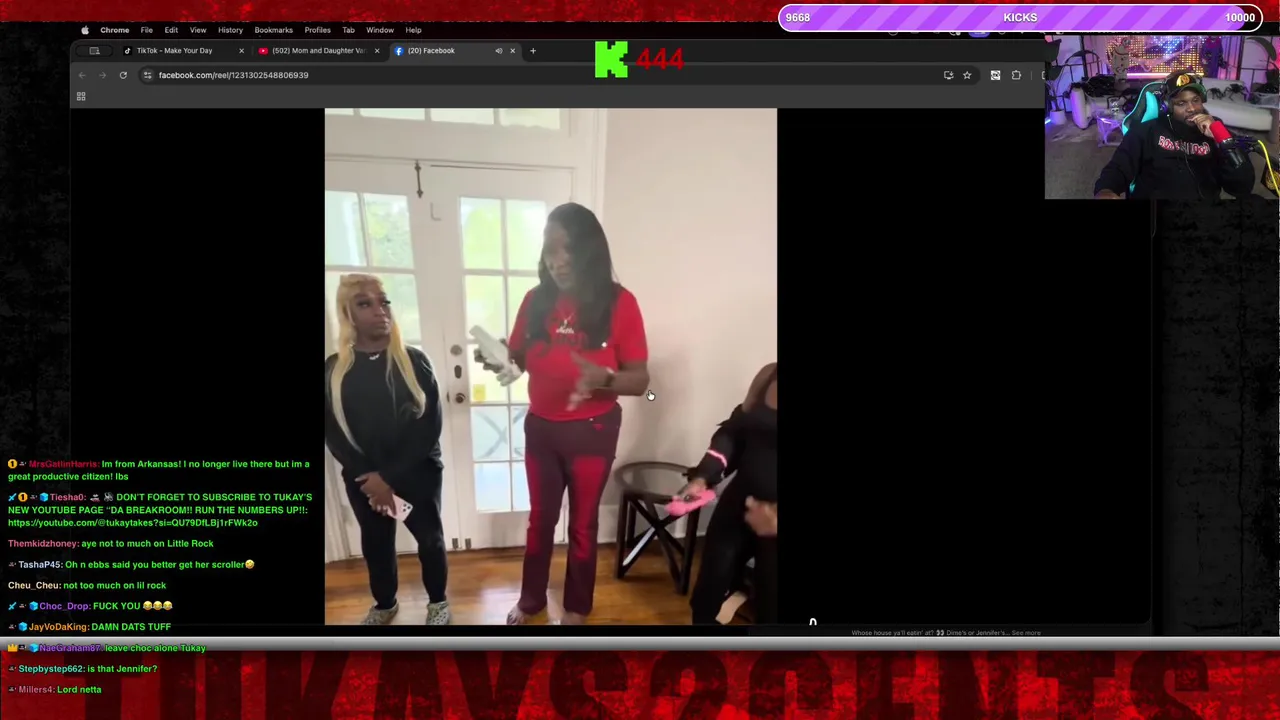Click the KICKS goal progress bar
This screenshot has width=1280, height=720.
click(x=1020, y=17)
